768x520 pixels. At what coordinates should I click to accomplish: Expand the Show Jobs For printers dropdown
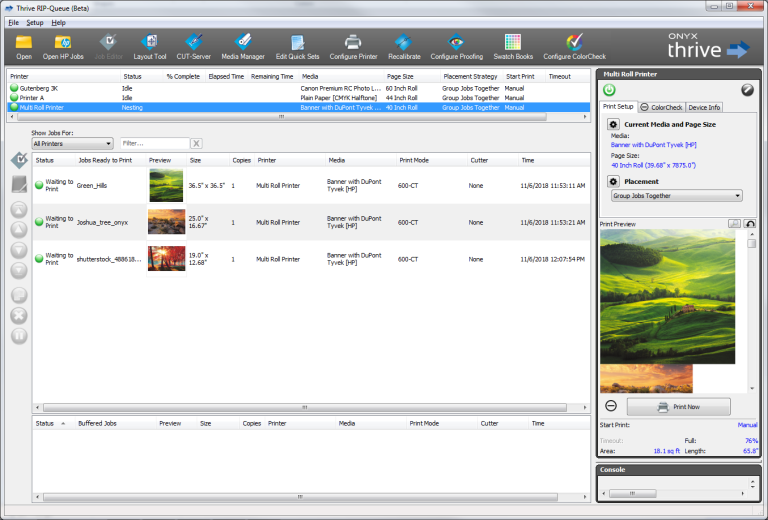[72, 144]
